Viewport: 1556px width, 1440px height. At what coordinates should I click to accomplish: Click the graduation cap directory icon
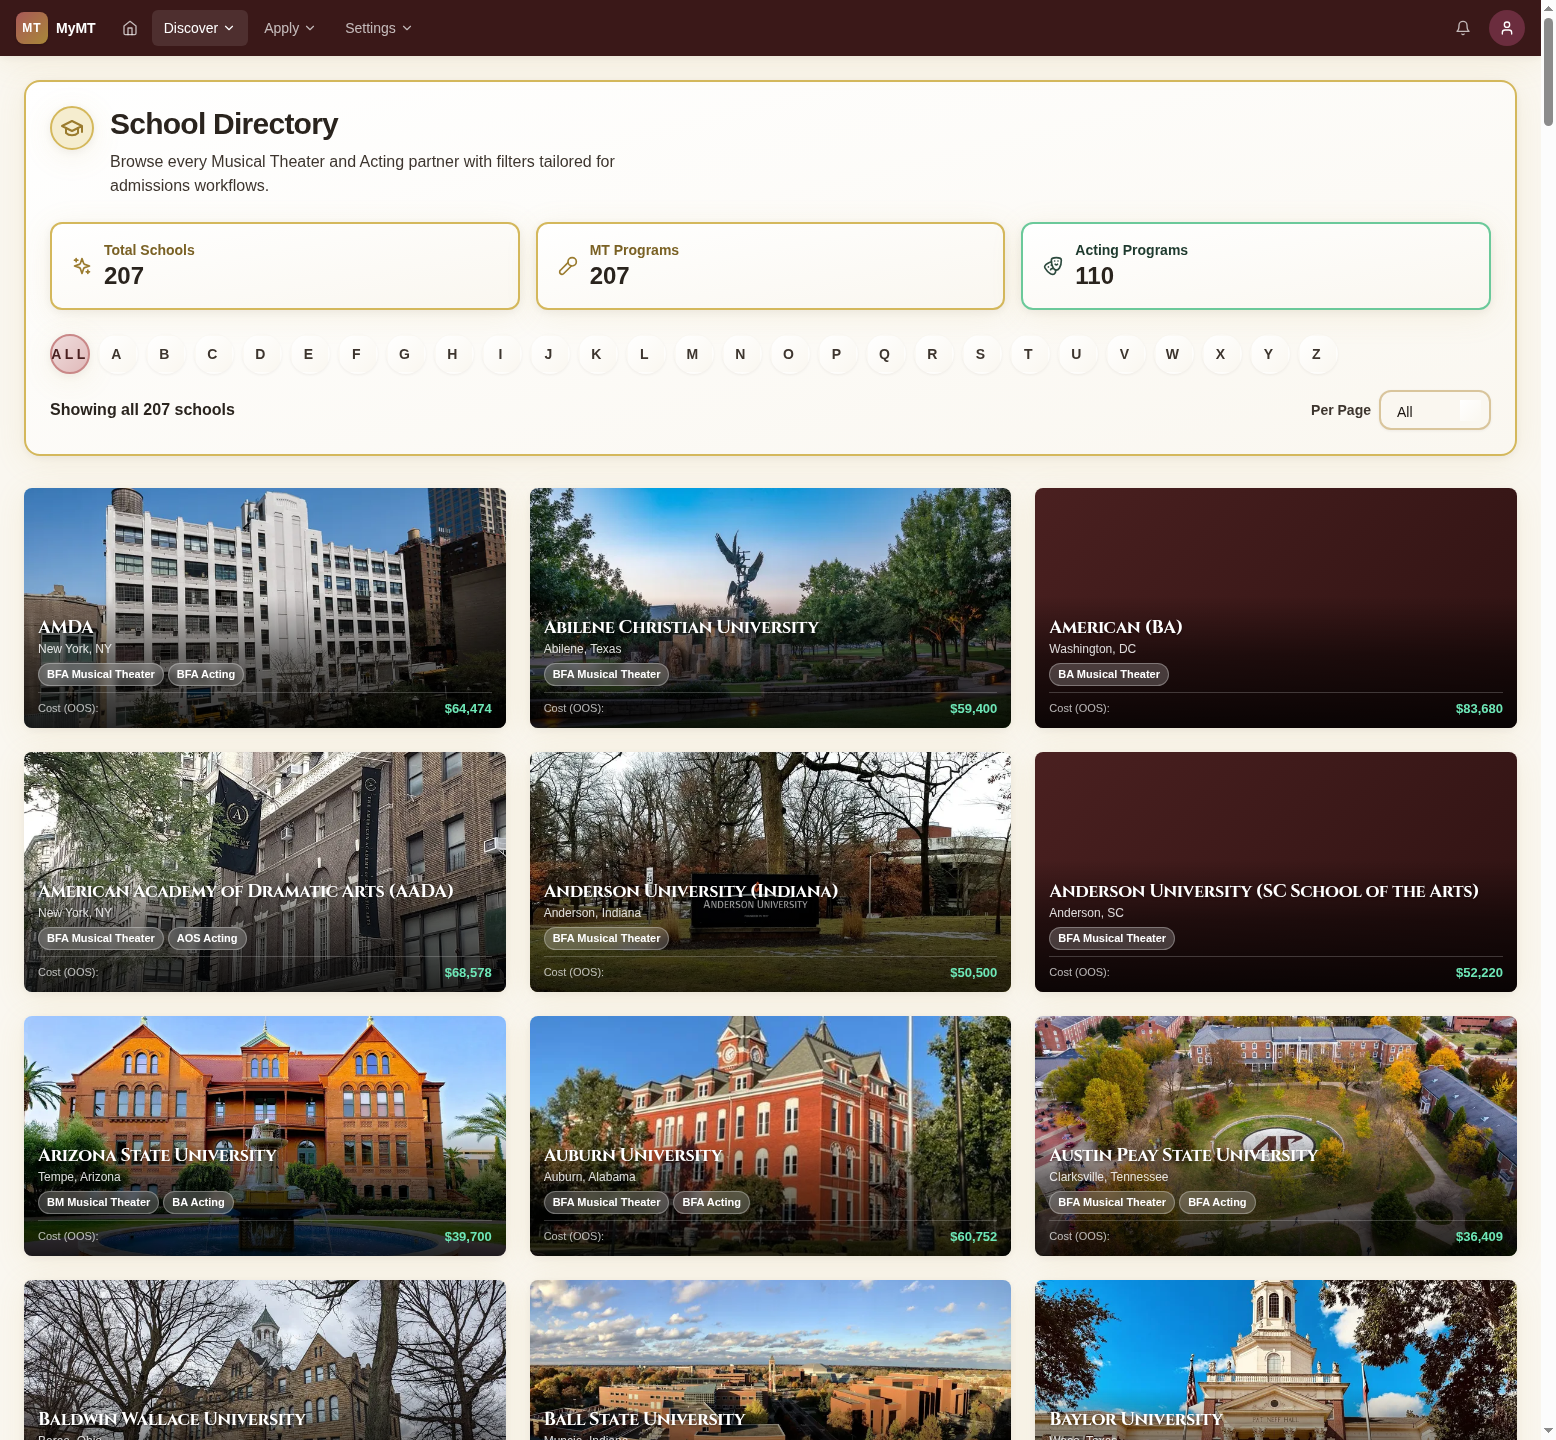(72, 128)
